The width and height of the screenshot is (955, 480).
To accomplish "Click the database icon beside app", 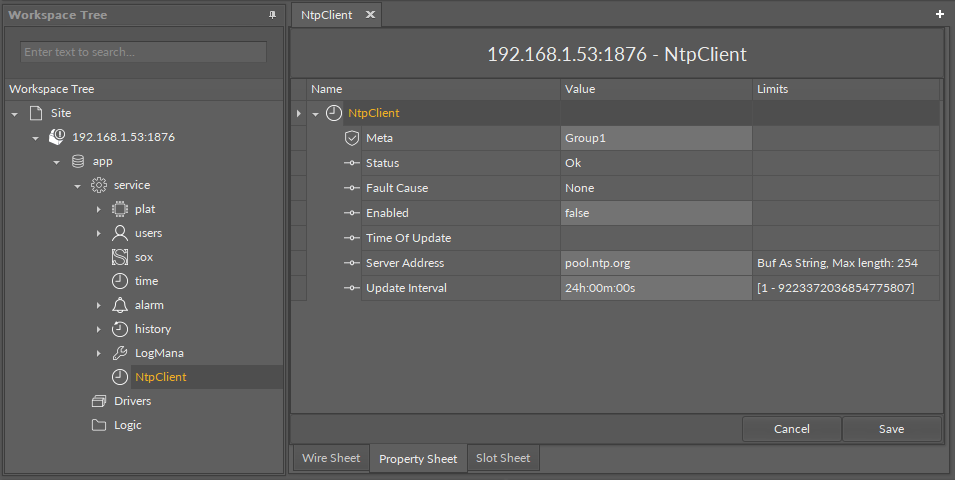I will tap(78, 161).
